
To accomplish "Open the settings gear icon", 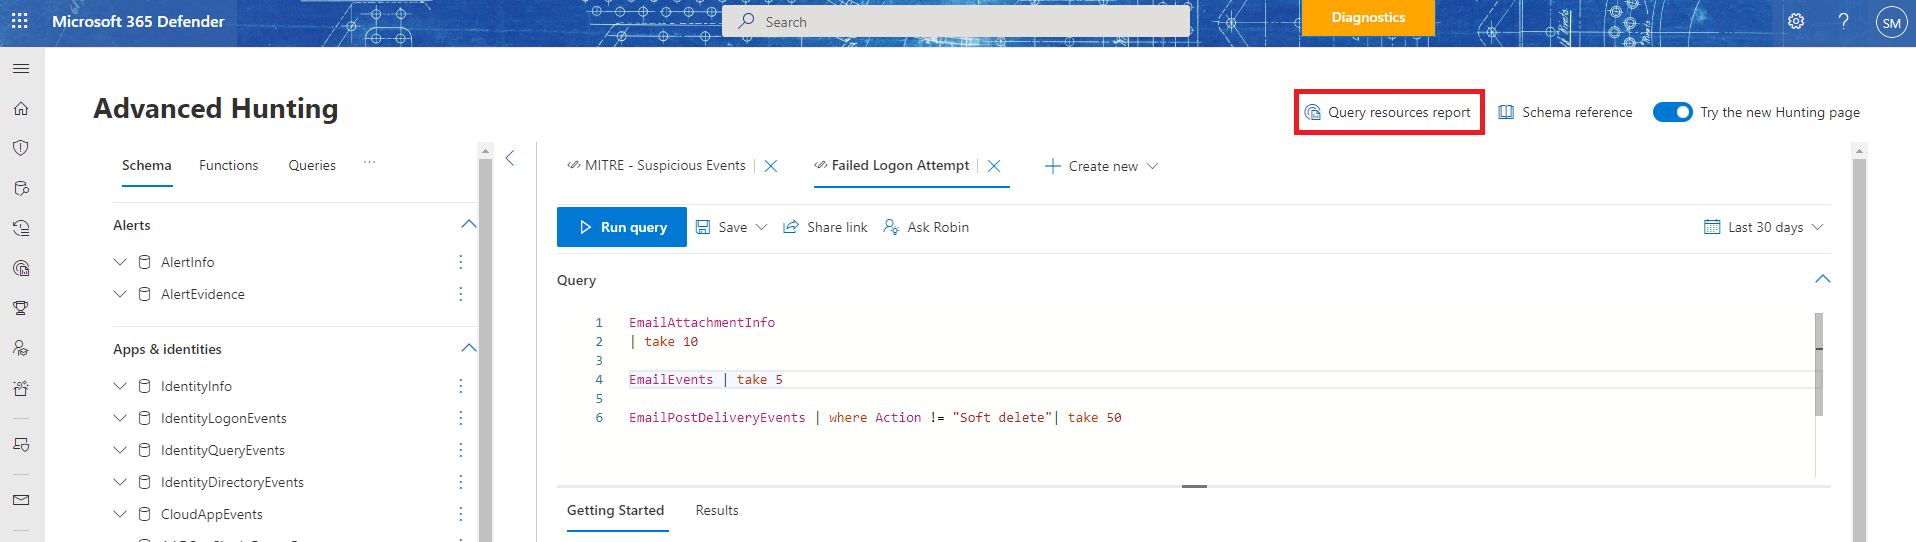I will (1796, 21).
